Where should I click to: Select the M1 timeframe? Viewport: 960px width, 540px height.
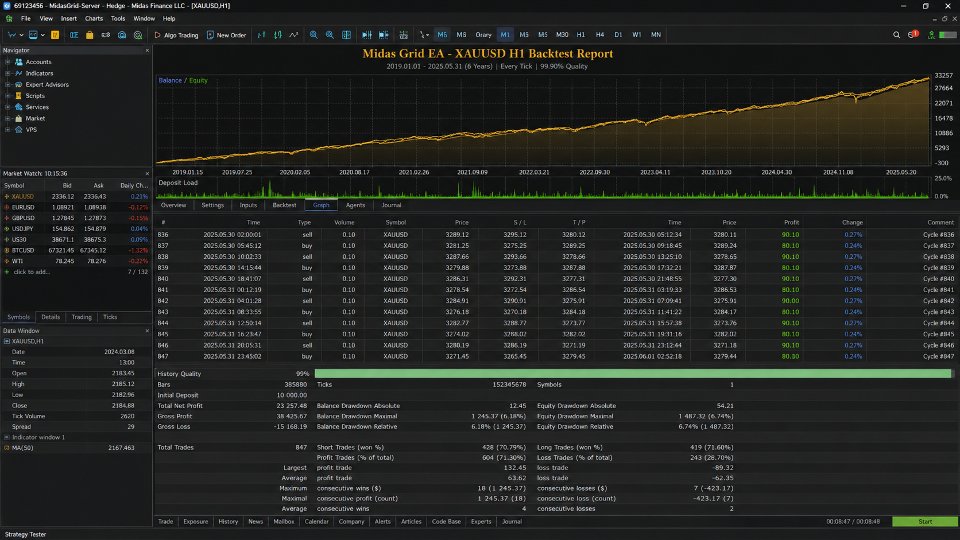point(505,35)
